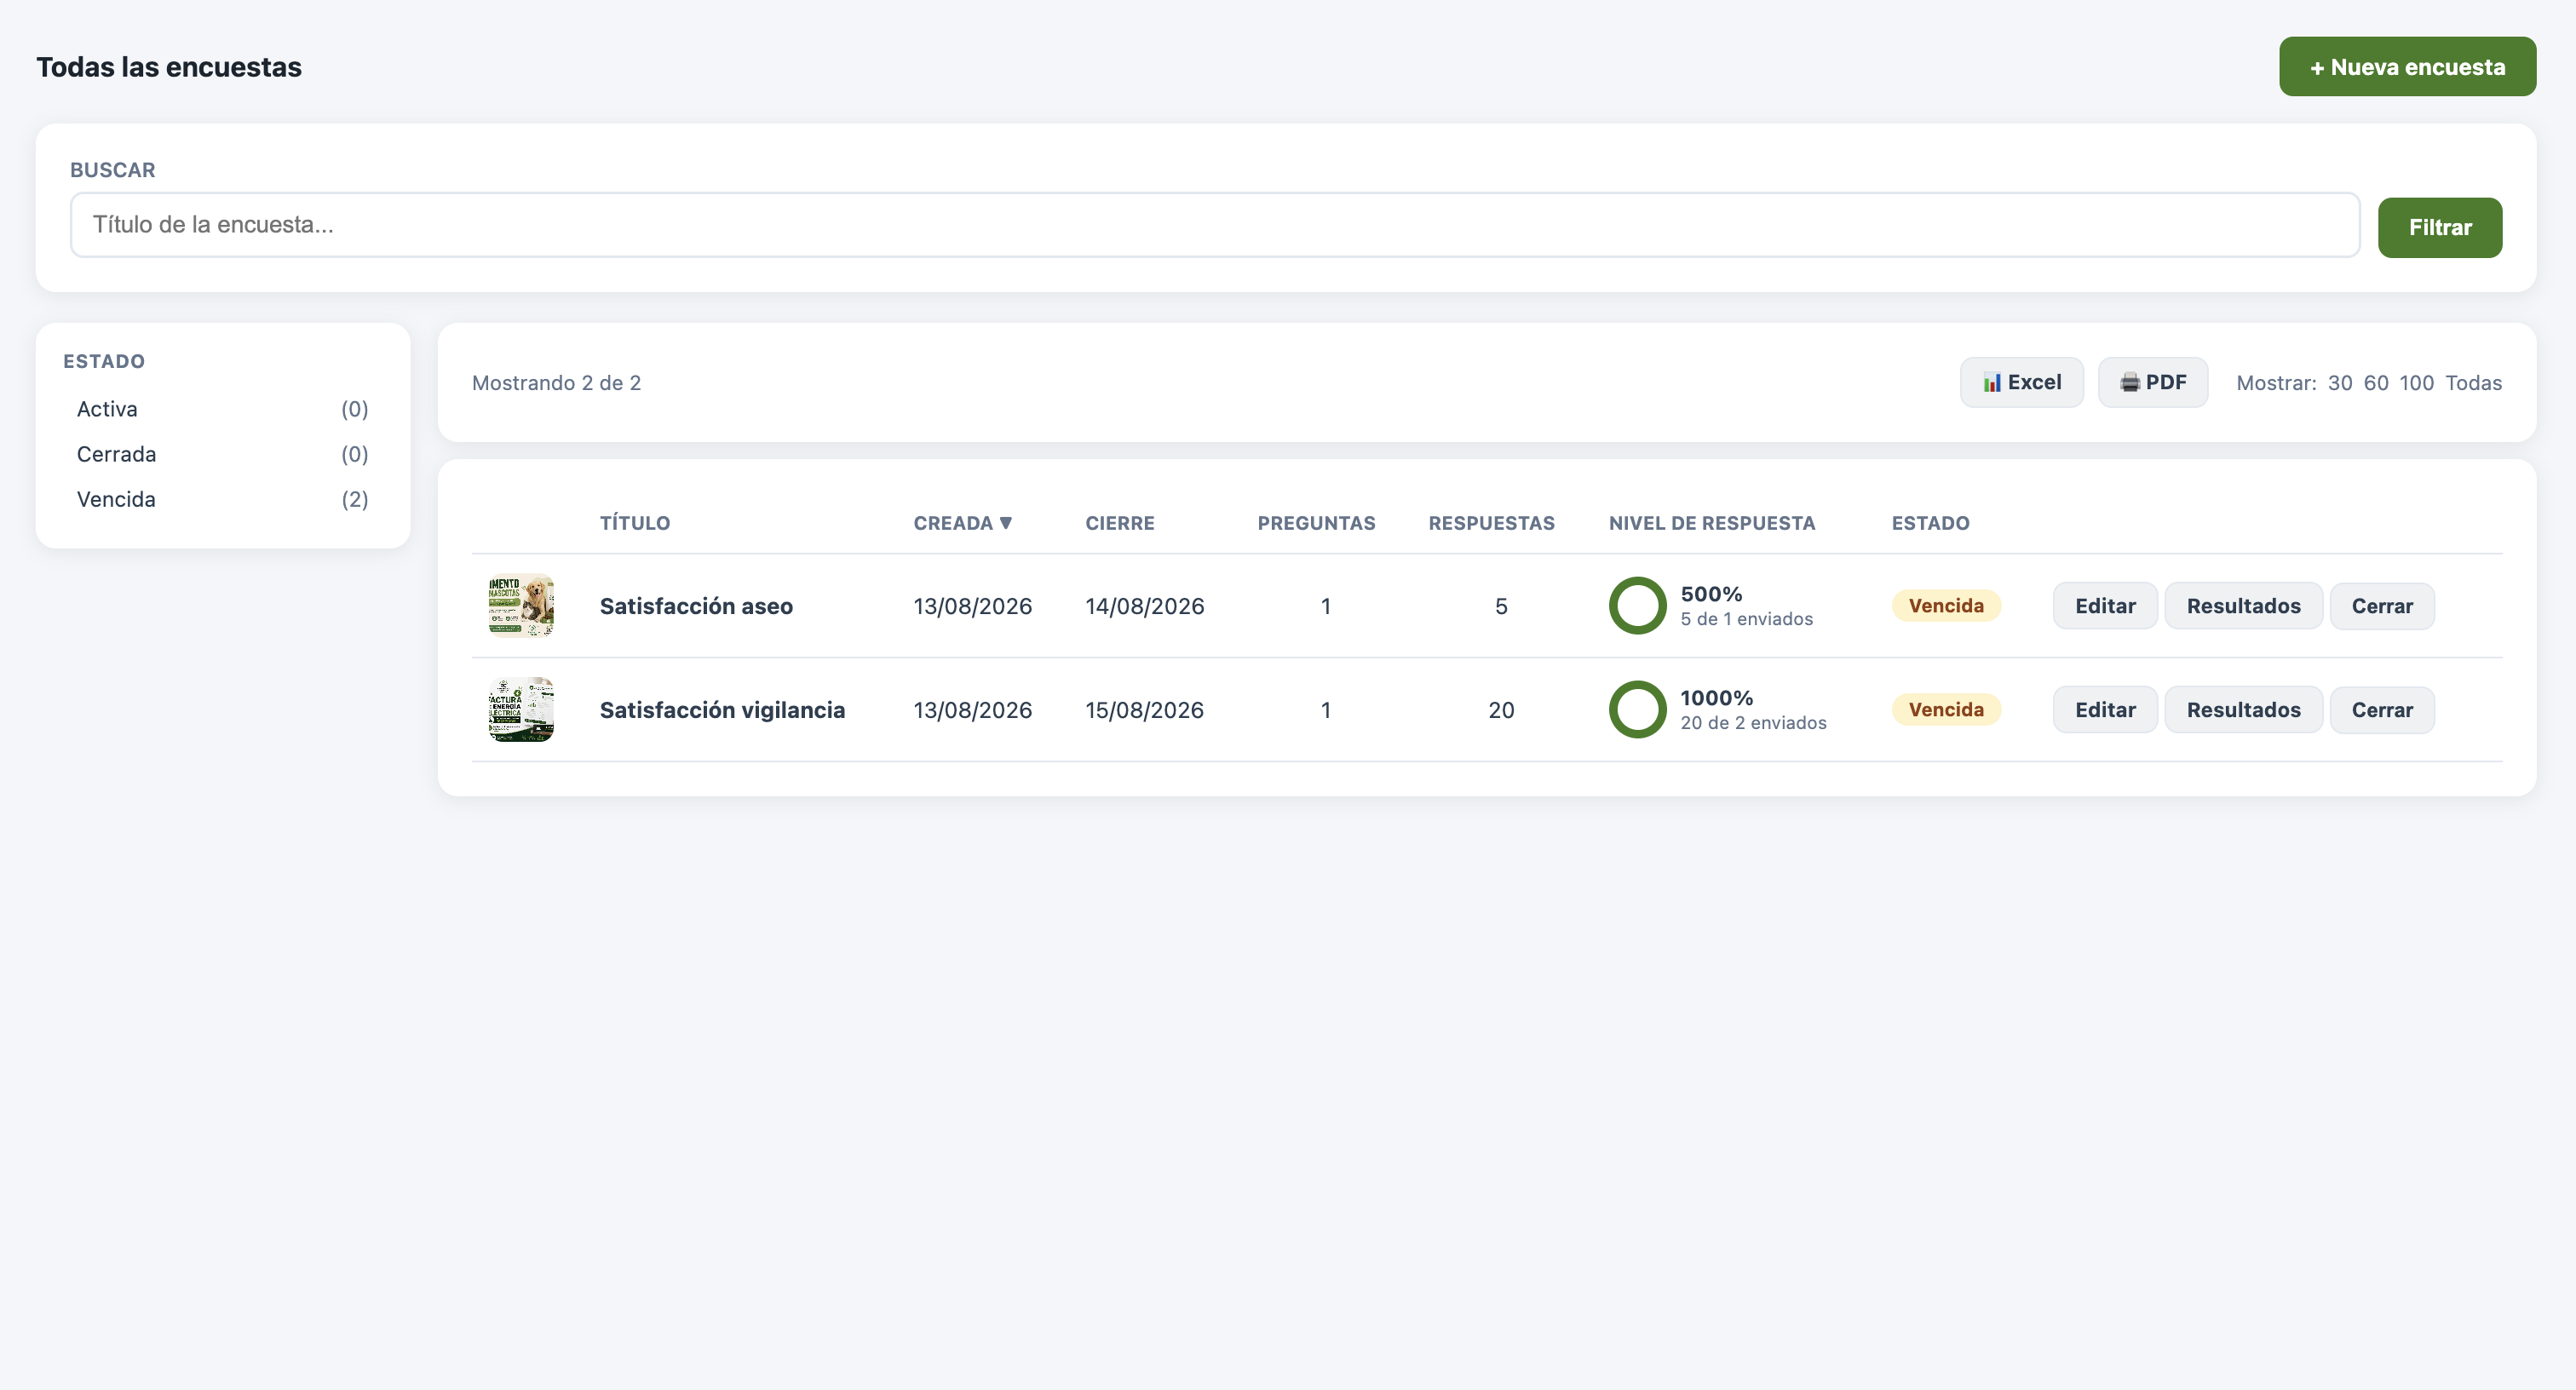Click the Cierre column header
2576x1390 pixels.
(1119, 523)
